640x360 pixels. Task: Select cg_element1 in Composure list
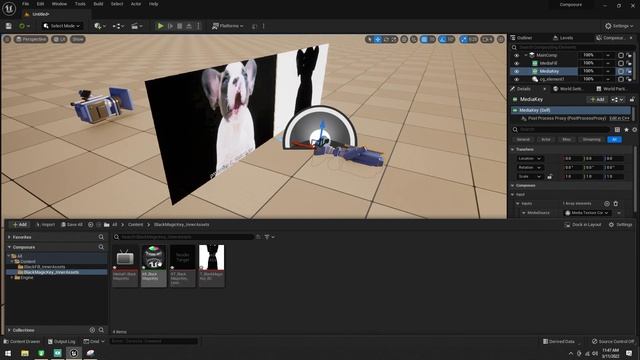coord(551,79)
